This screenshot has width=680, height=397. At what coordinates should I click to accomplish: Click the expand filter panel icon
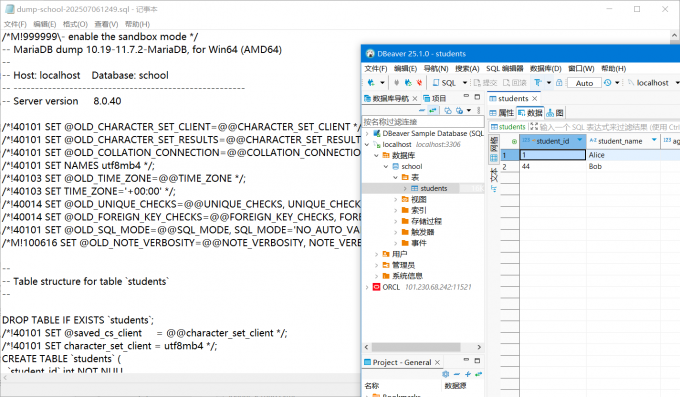tap(534, 127)
